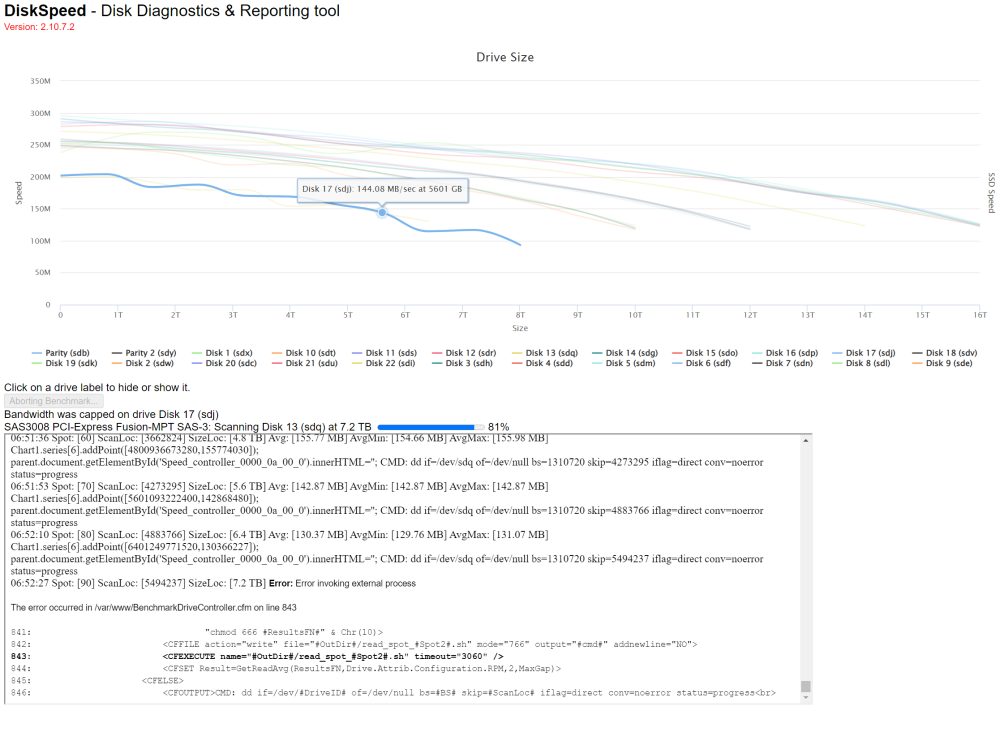This screenshot has width=1000, height=741.
Task: Toggle Disk 20 (sdc) legend entry
Action: tap(224, 363)
